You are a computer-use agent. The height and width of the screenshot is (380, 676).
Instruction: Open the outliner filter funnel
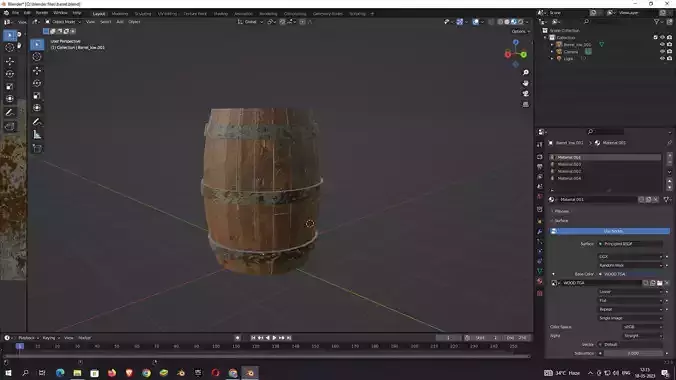pos(657,22)
